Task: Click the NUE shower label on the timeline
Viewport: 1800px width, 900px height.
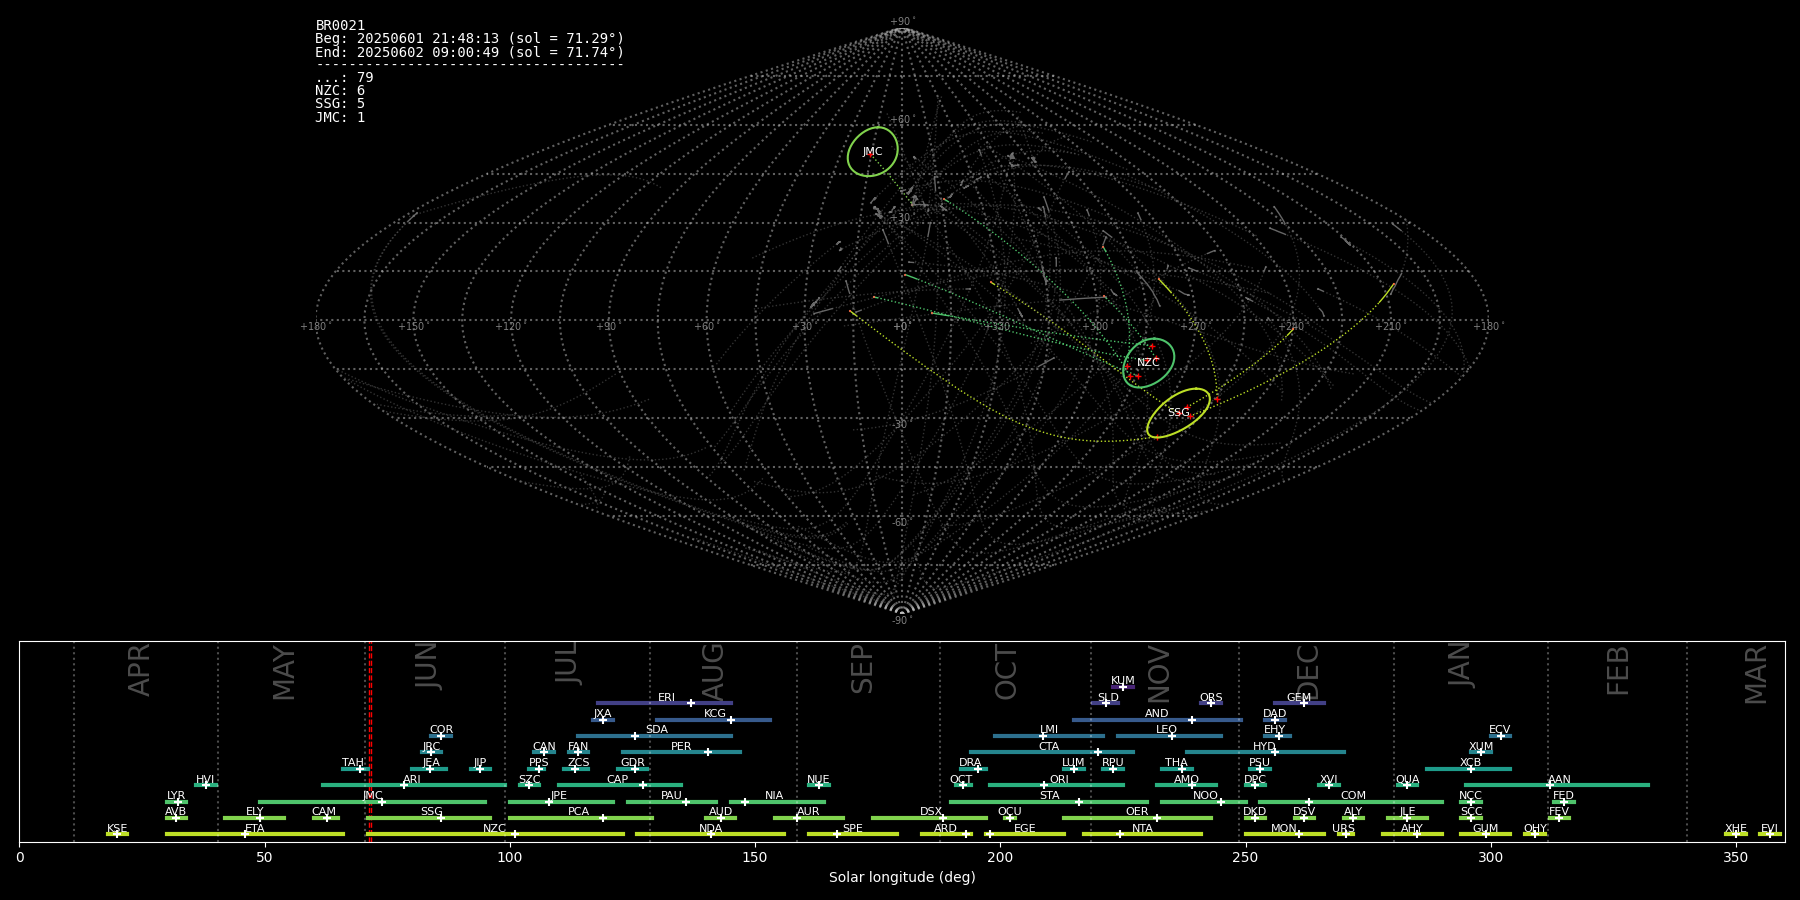Action: click(x=818, y=780)
